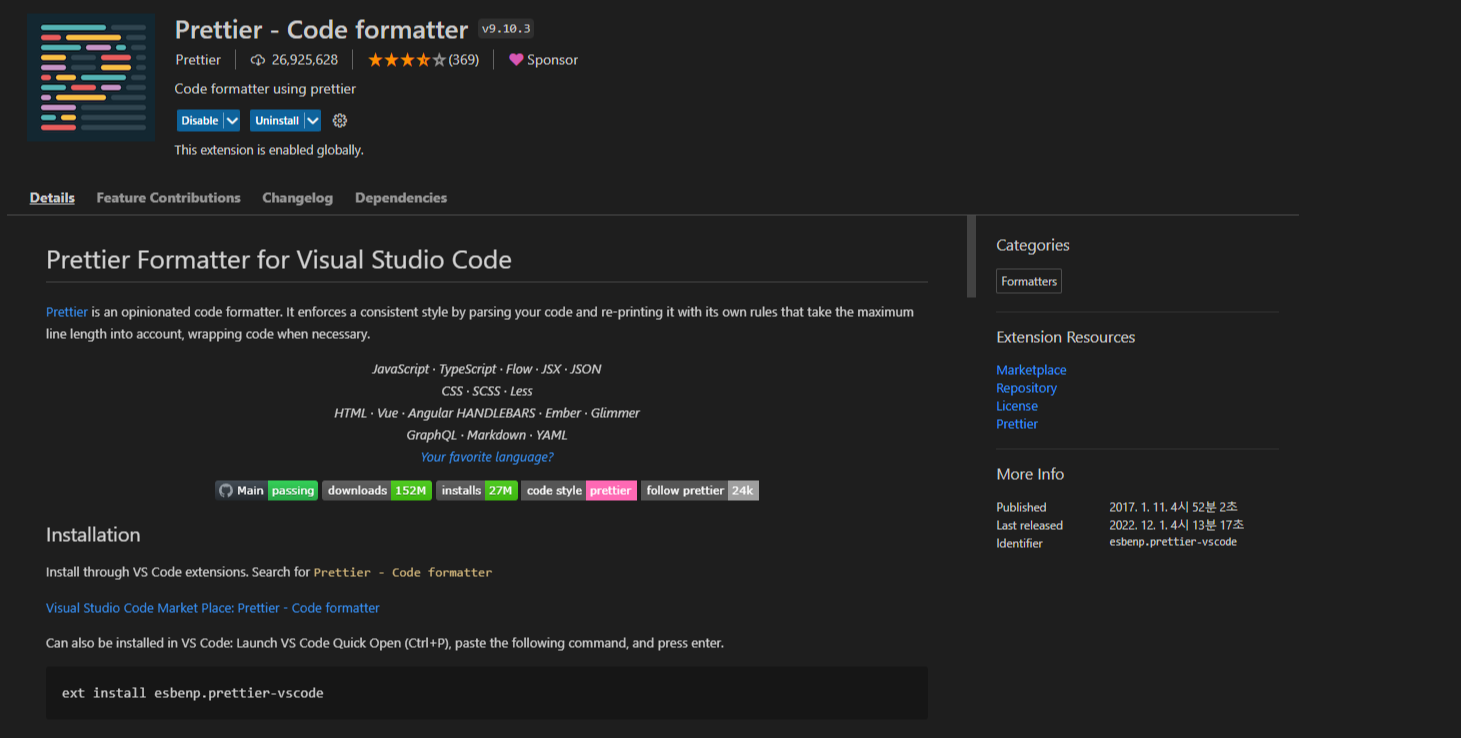Click Prettier Formatter for Visual Studio Code heading
The height and width of the screenshot is (738, 1461).
[279, 260]
